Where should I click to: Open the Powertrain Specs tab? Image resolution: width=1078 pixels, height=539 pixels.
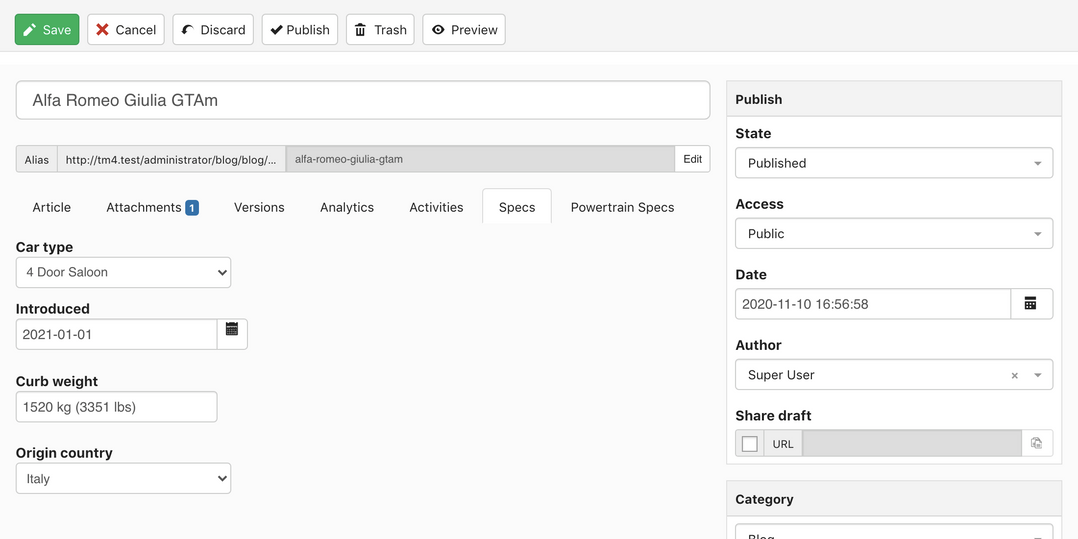pos(622,207)
